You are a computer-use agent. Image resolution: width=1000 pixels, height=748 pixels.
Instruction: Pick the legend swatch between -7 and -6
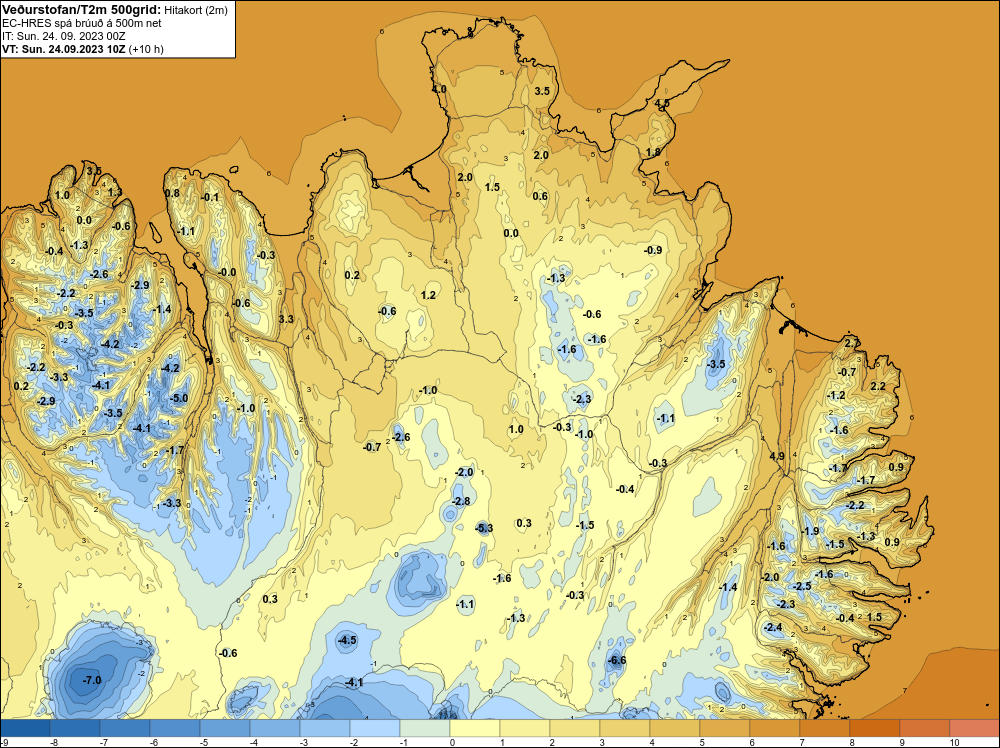(x=125, y=728)
